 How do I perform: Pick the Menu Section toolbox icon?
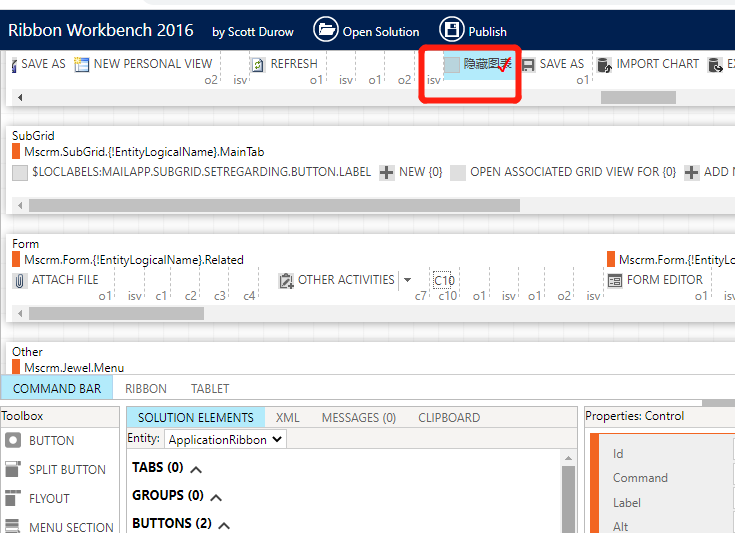click(13, 525)
